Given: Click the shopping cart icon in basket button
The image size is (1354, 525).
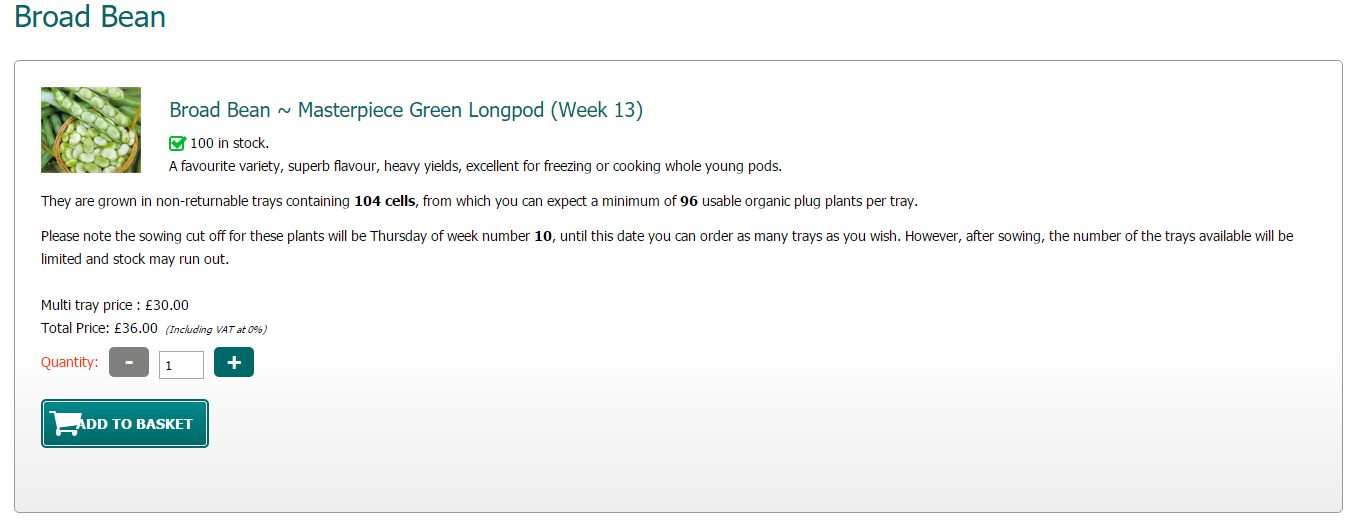Looking at the screenshot, I should coord(65,424).
